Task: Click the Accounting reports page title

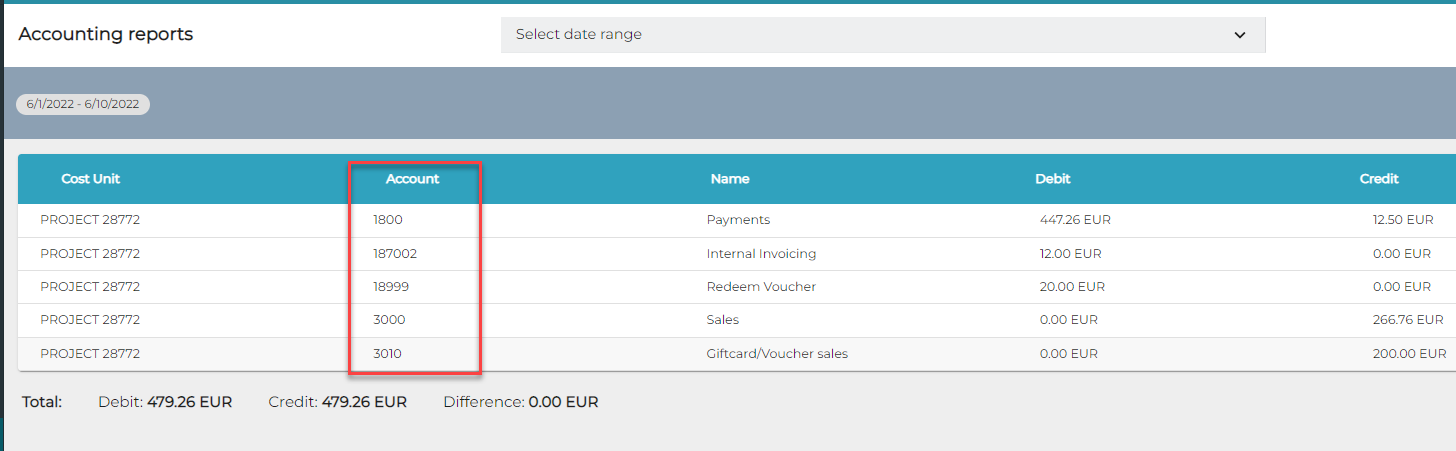Action: tap(106, 34)
